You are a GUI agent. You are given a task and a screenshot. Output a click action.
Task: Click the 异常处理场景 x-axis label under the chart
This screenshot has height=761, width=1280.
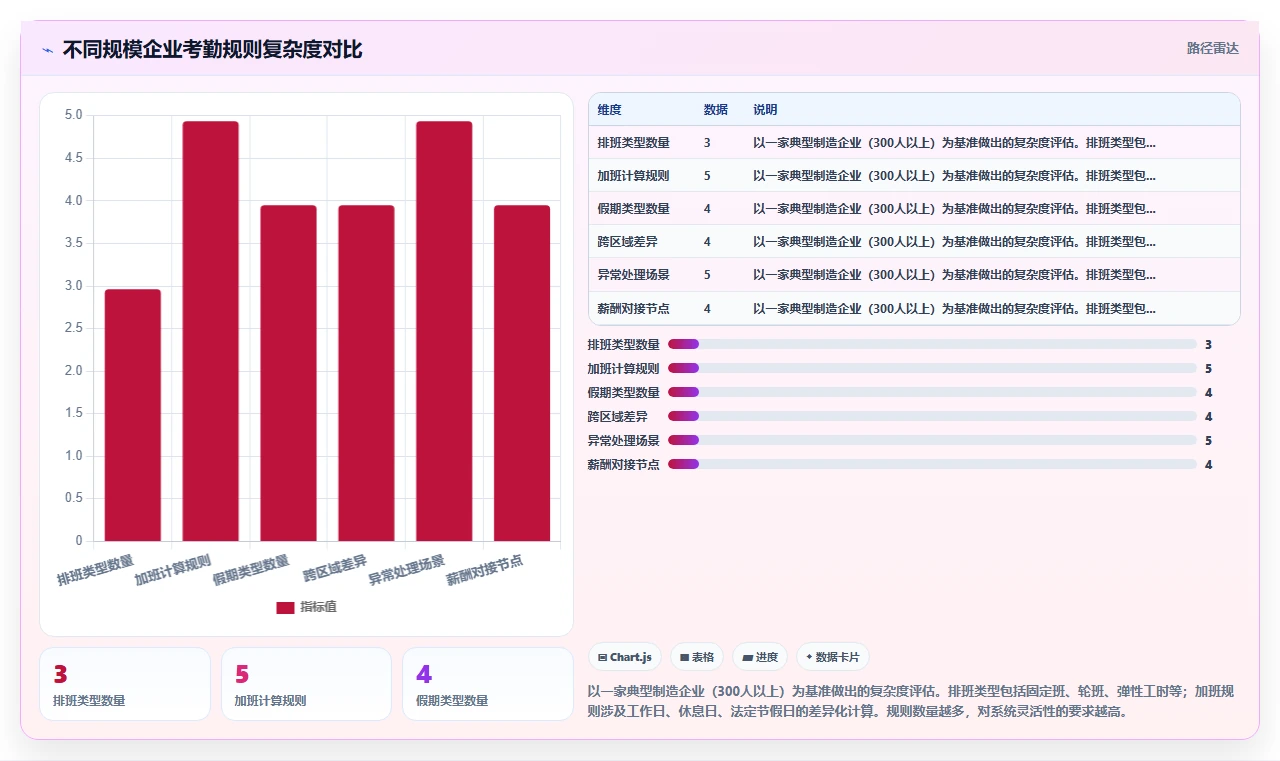coord(407,570)
